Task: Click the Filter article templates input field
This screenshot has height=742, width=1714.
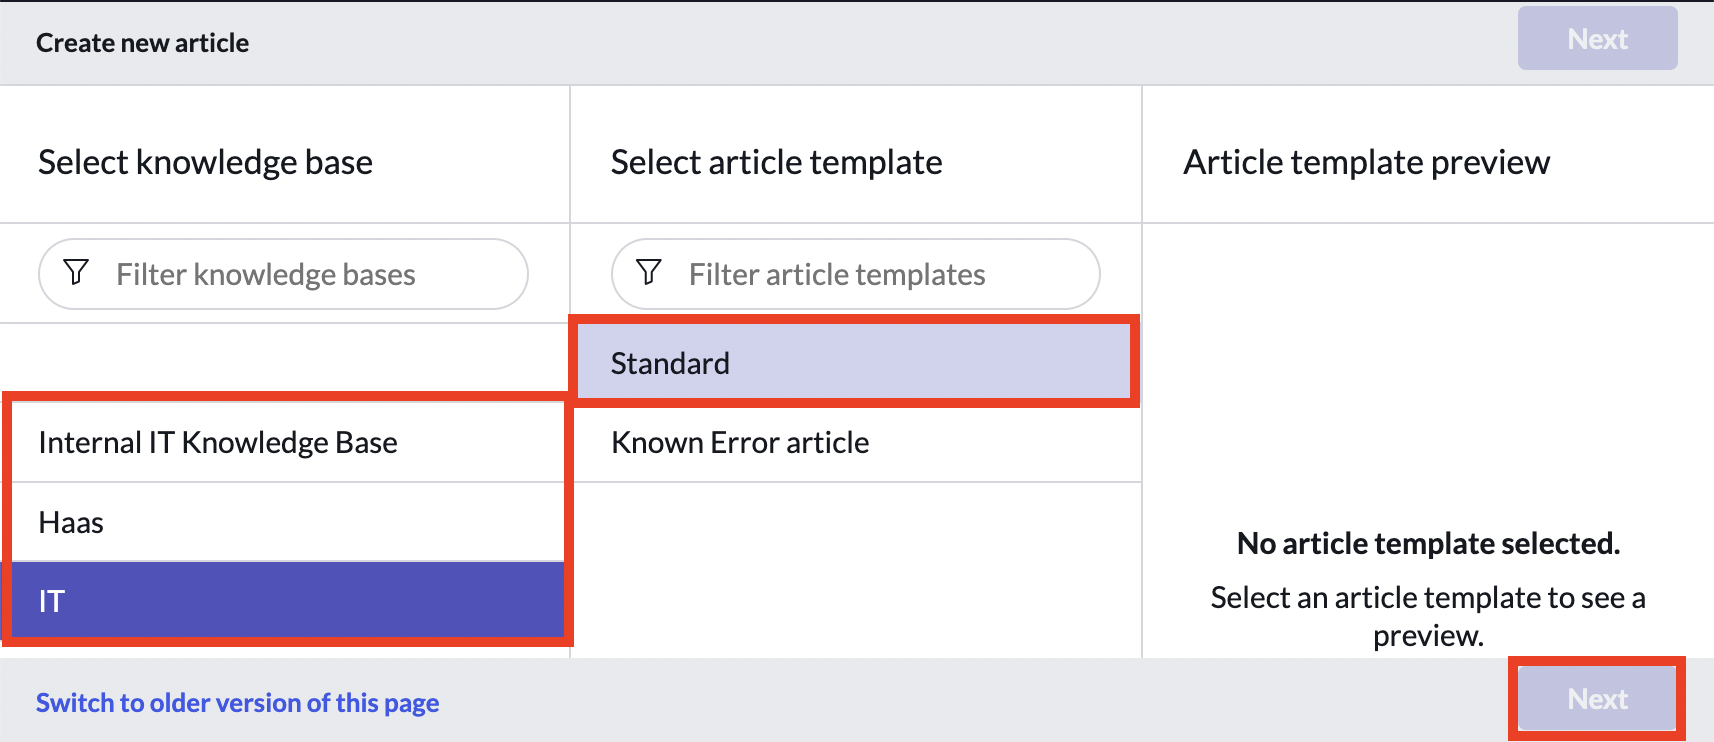Action: tap(856, 273)
